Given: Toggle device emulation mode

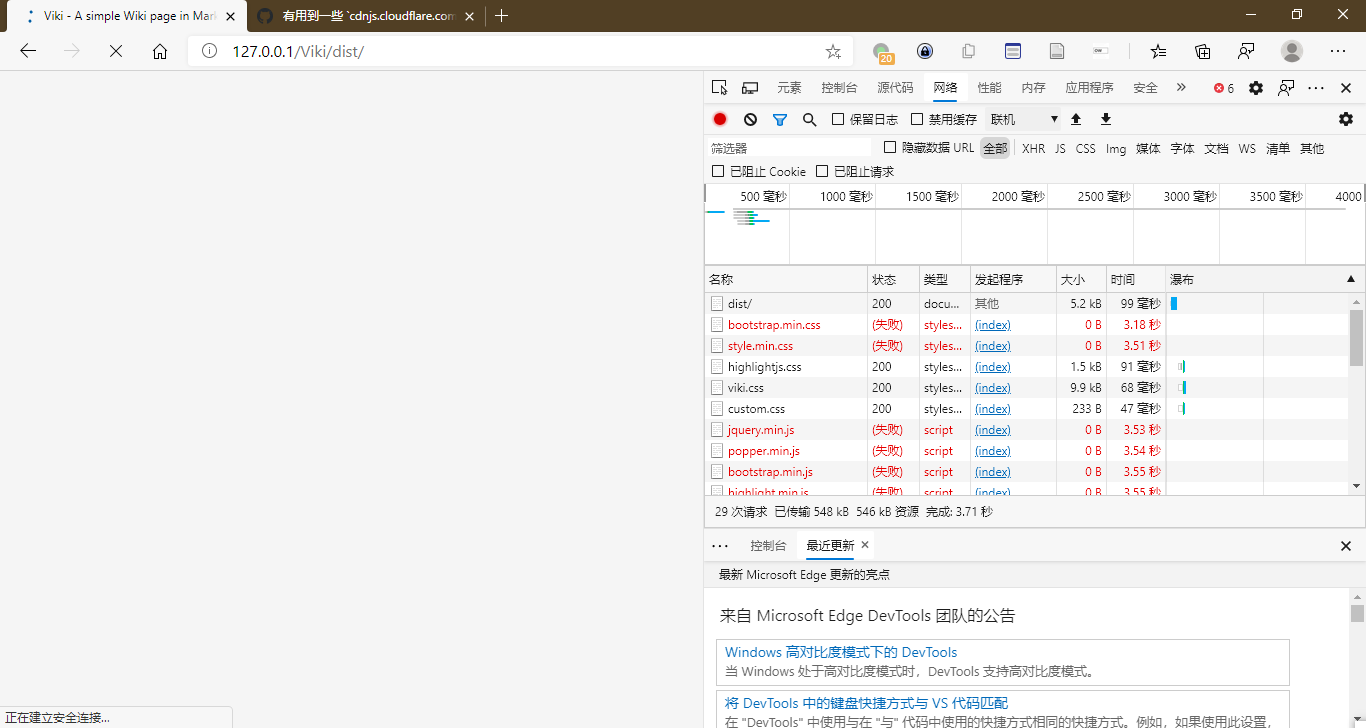Looking at the screenshot, I should (x=750, y=87).
